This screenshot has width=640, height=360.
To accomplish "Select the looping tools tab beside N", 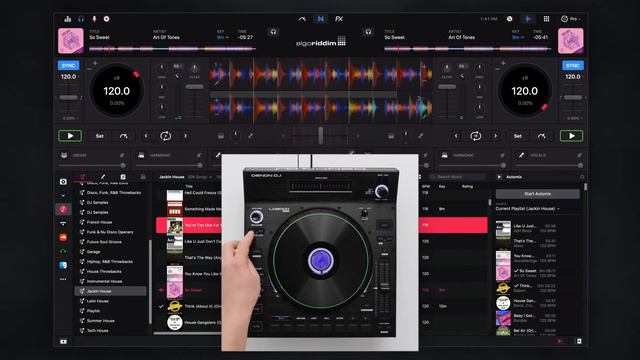I will tap(302, 19).
